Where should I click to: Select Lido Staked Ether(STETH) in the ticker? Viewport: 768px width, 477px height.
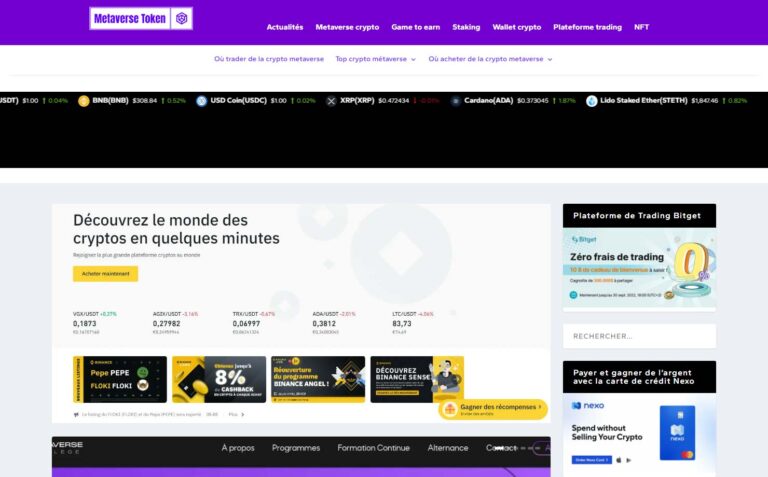tap(644, 100)
